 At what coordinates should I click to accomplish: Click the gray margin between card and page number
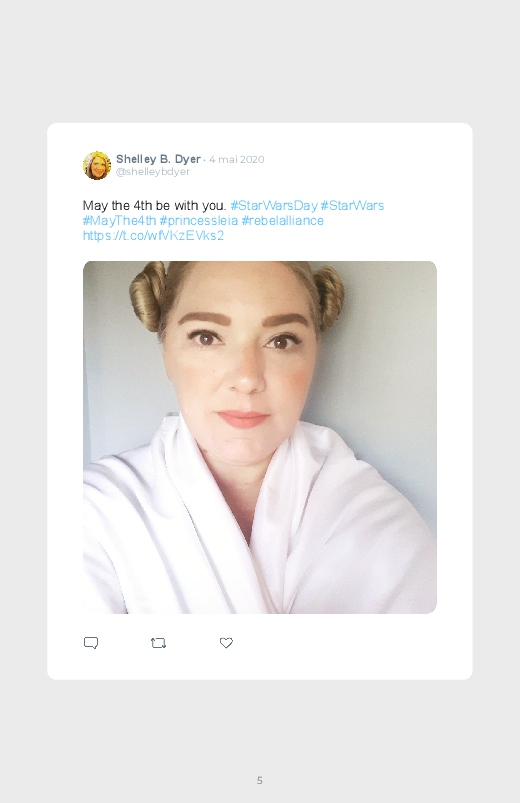coord(260,727)
